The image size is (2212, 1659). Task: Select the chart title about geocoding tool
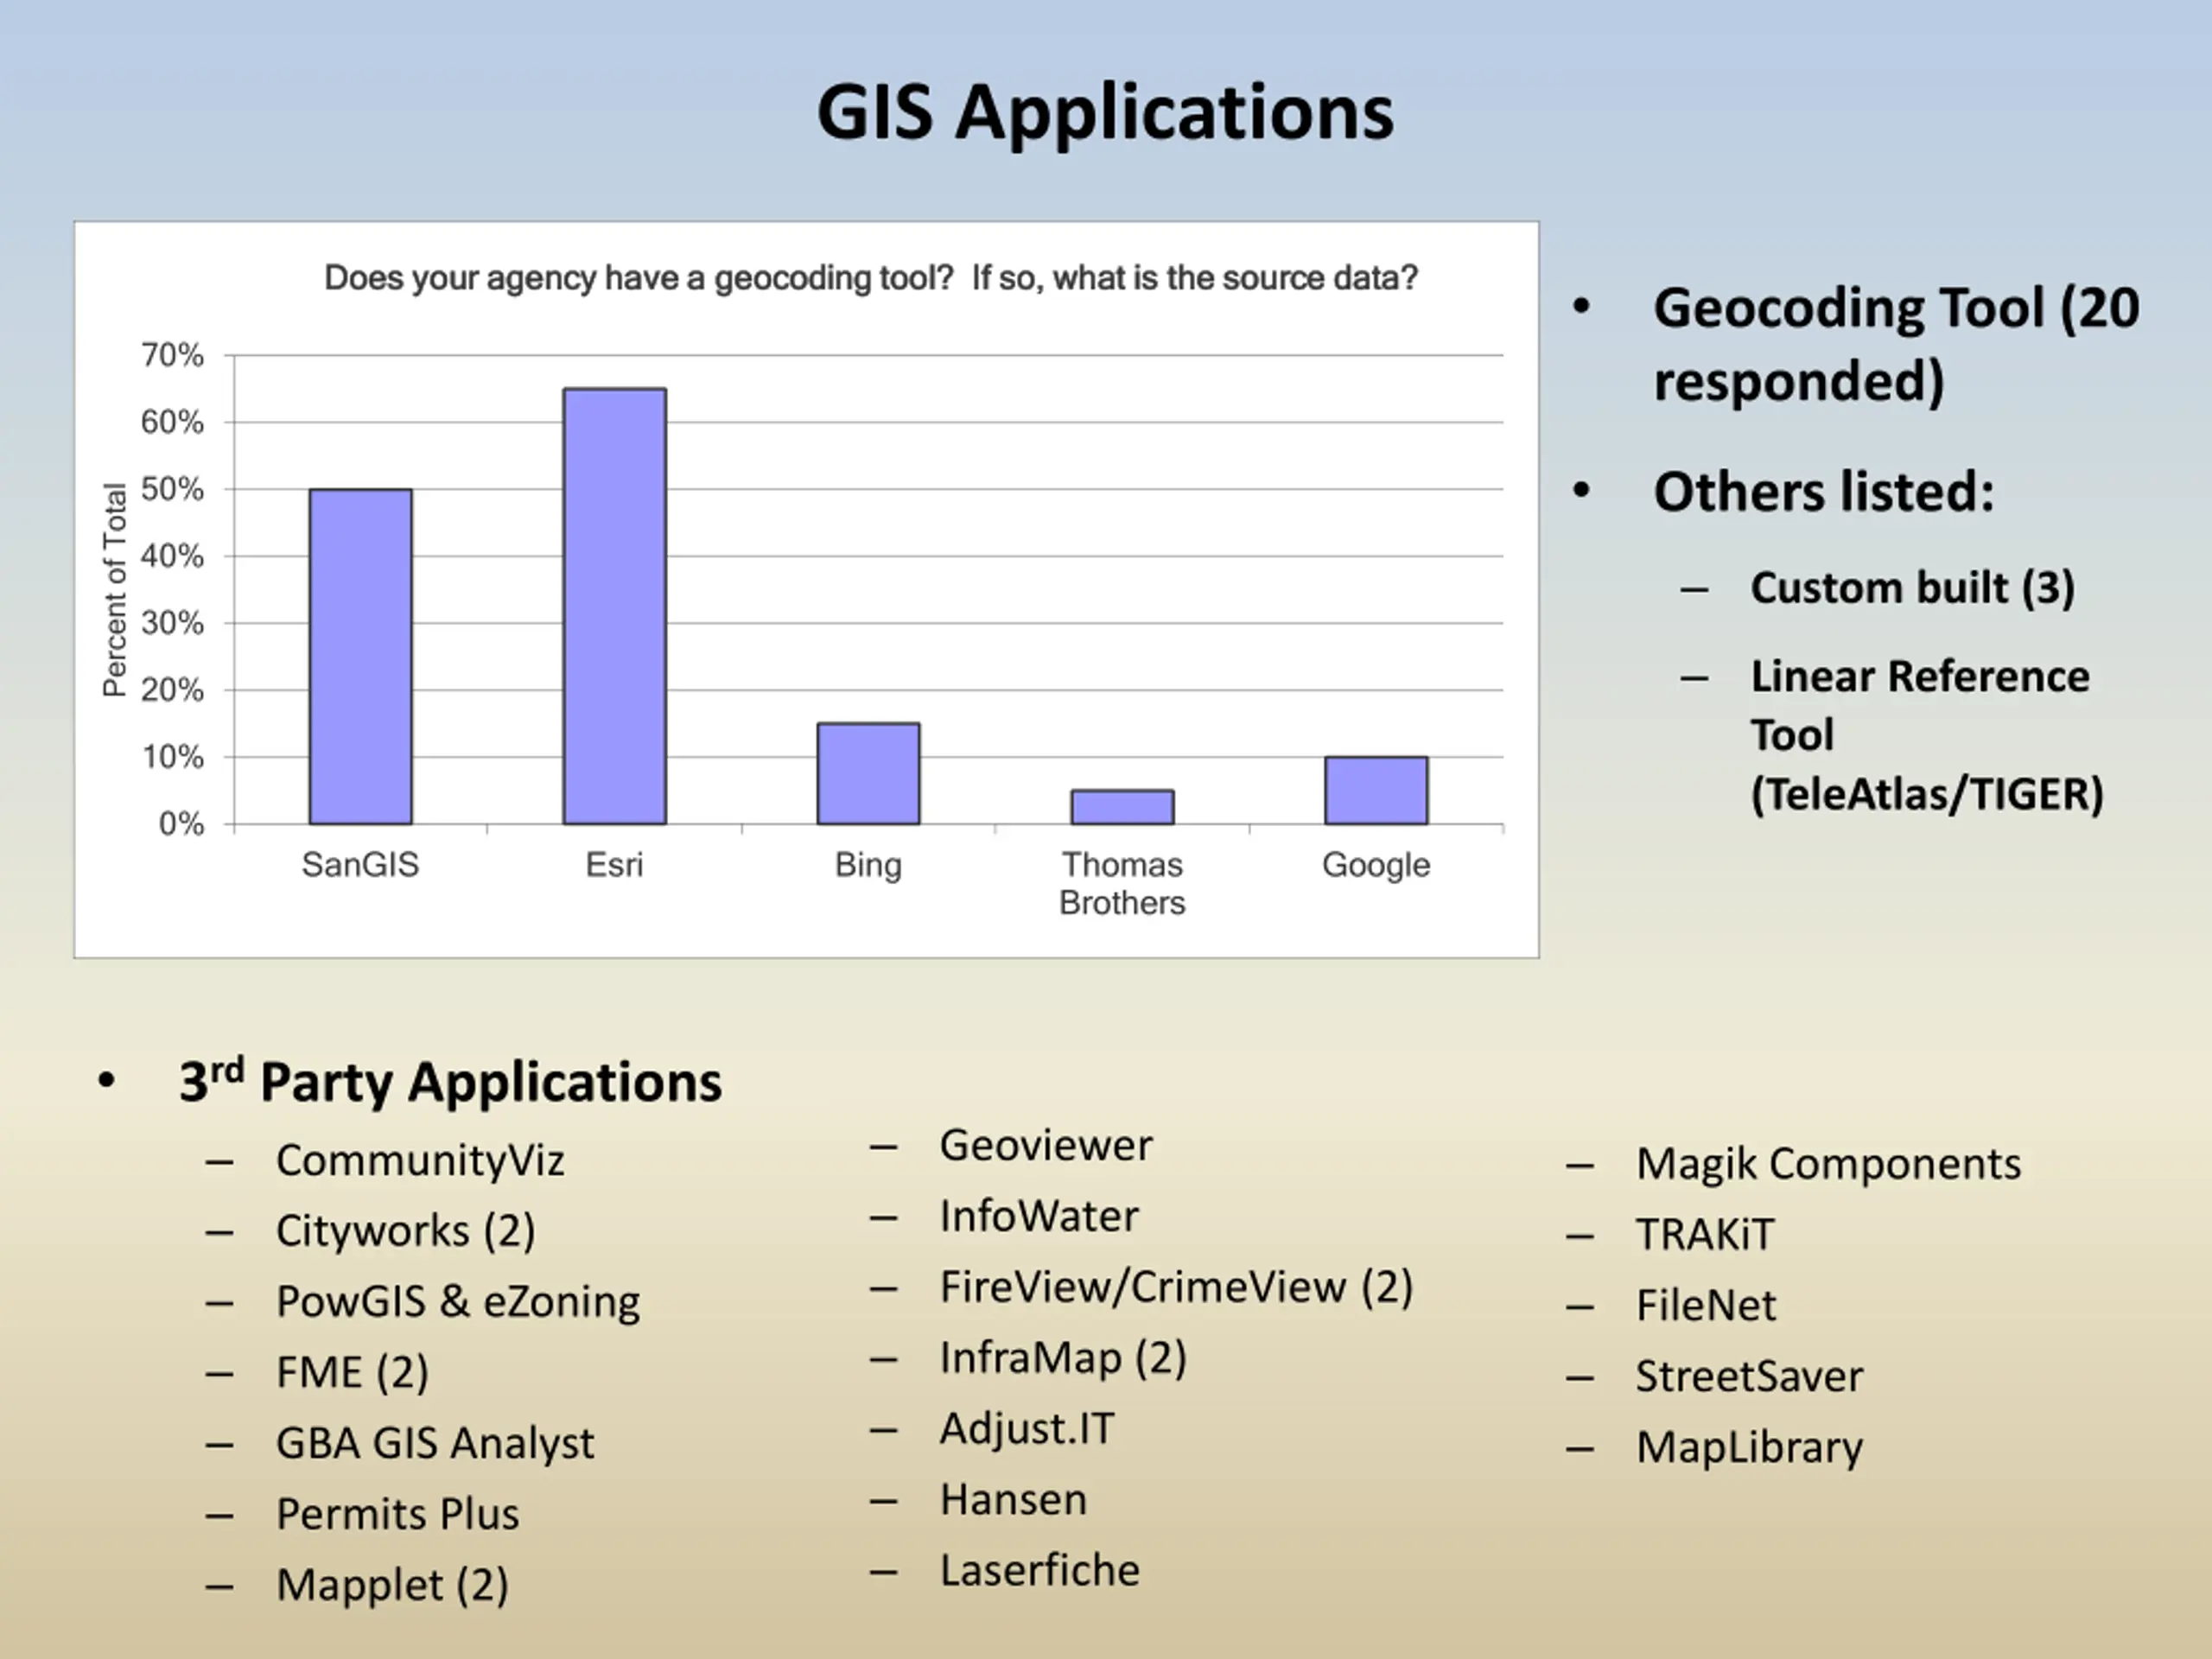click(x=871, y=278)
